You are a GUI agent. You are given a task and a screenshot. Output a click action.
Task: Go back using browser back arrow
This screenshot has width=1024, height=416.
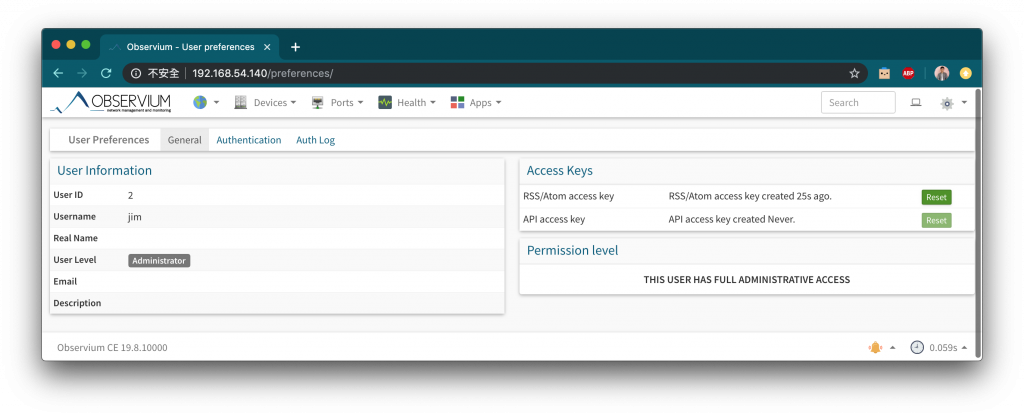point(58,73)
